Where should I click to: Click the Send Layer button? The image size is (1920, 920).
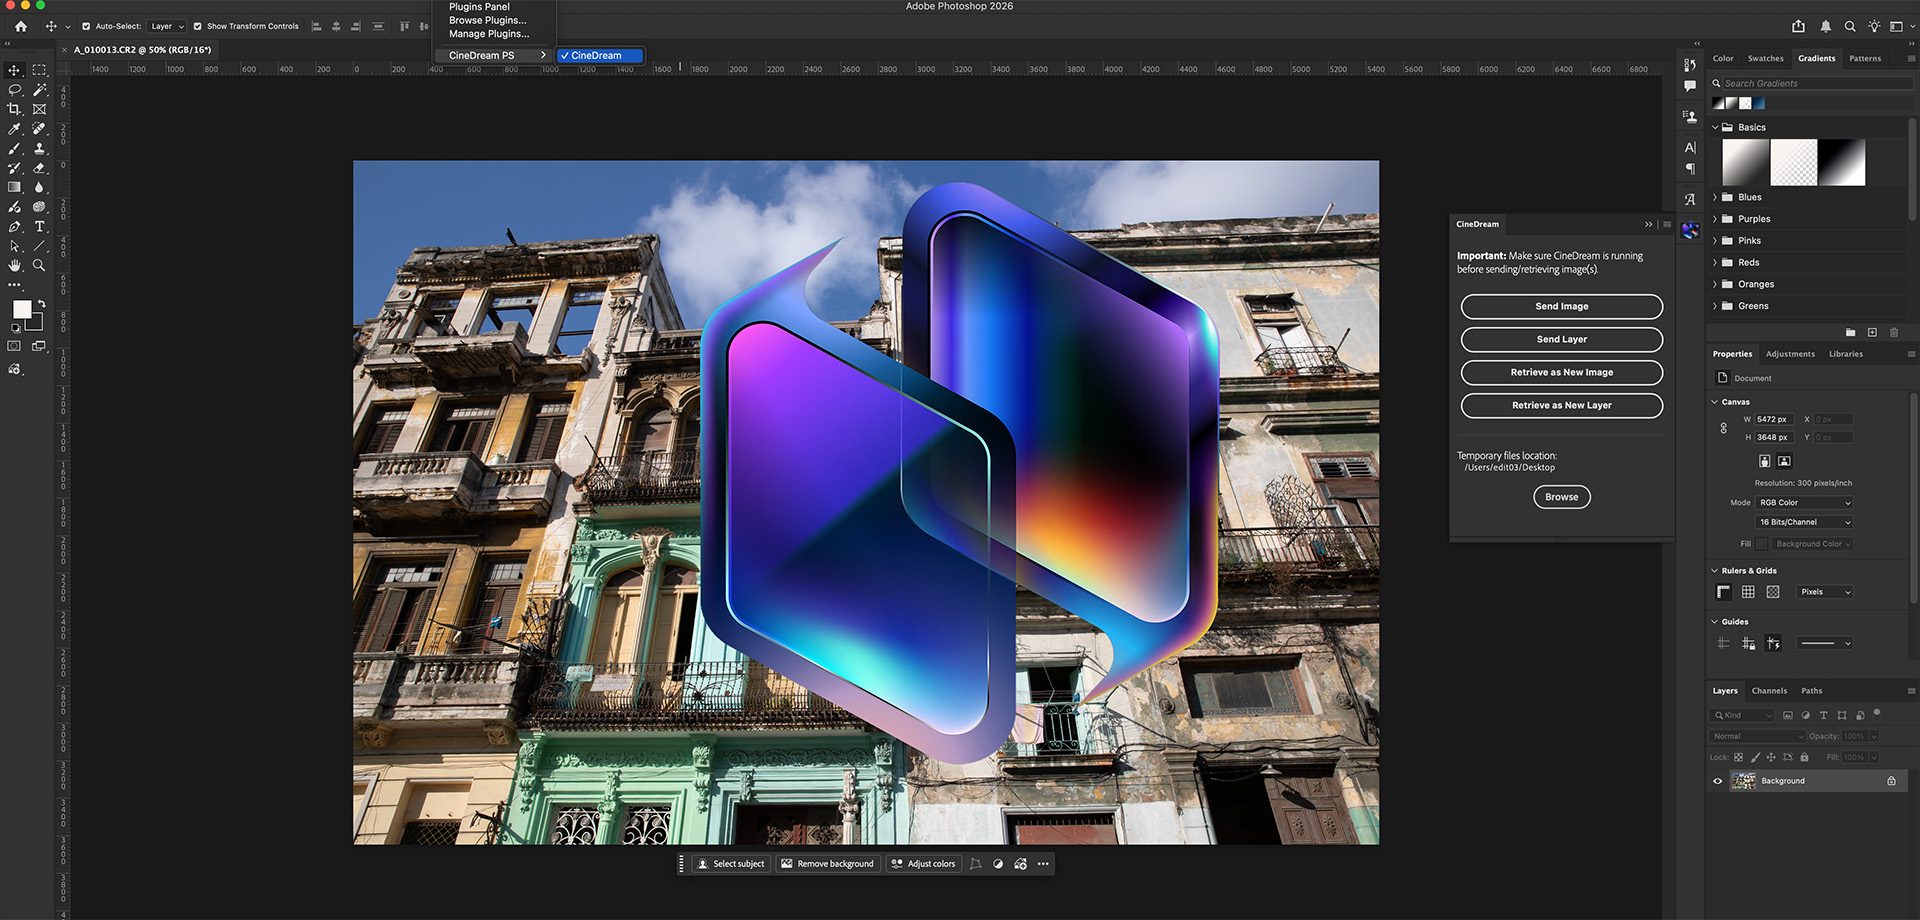pyautogui.click(x=1562, y=339)
